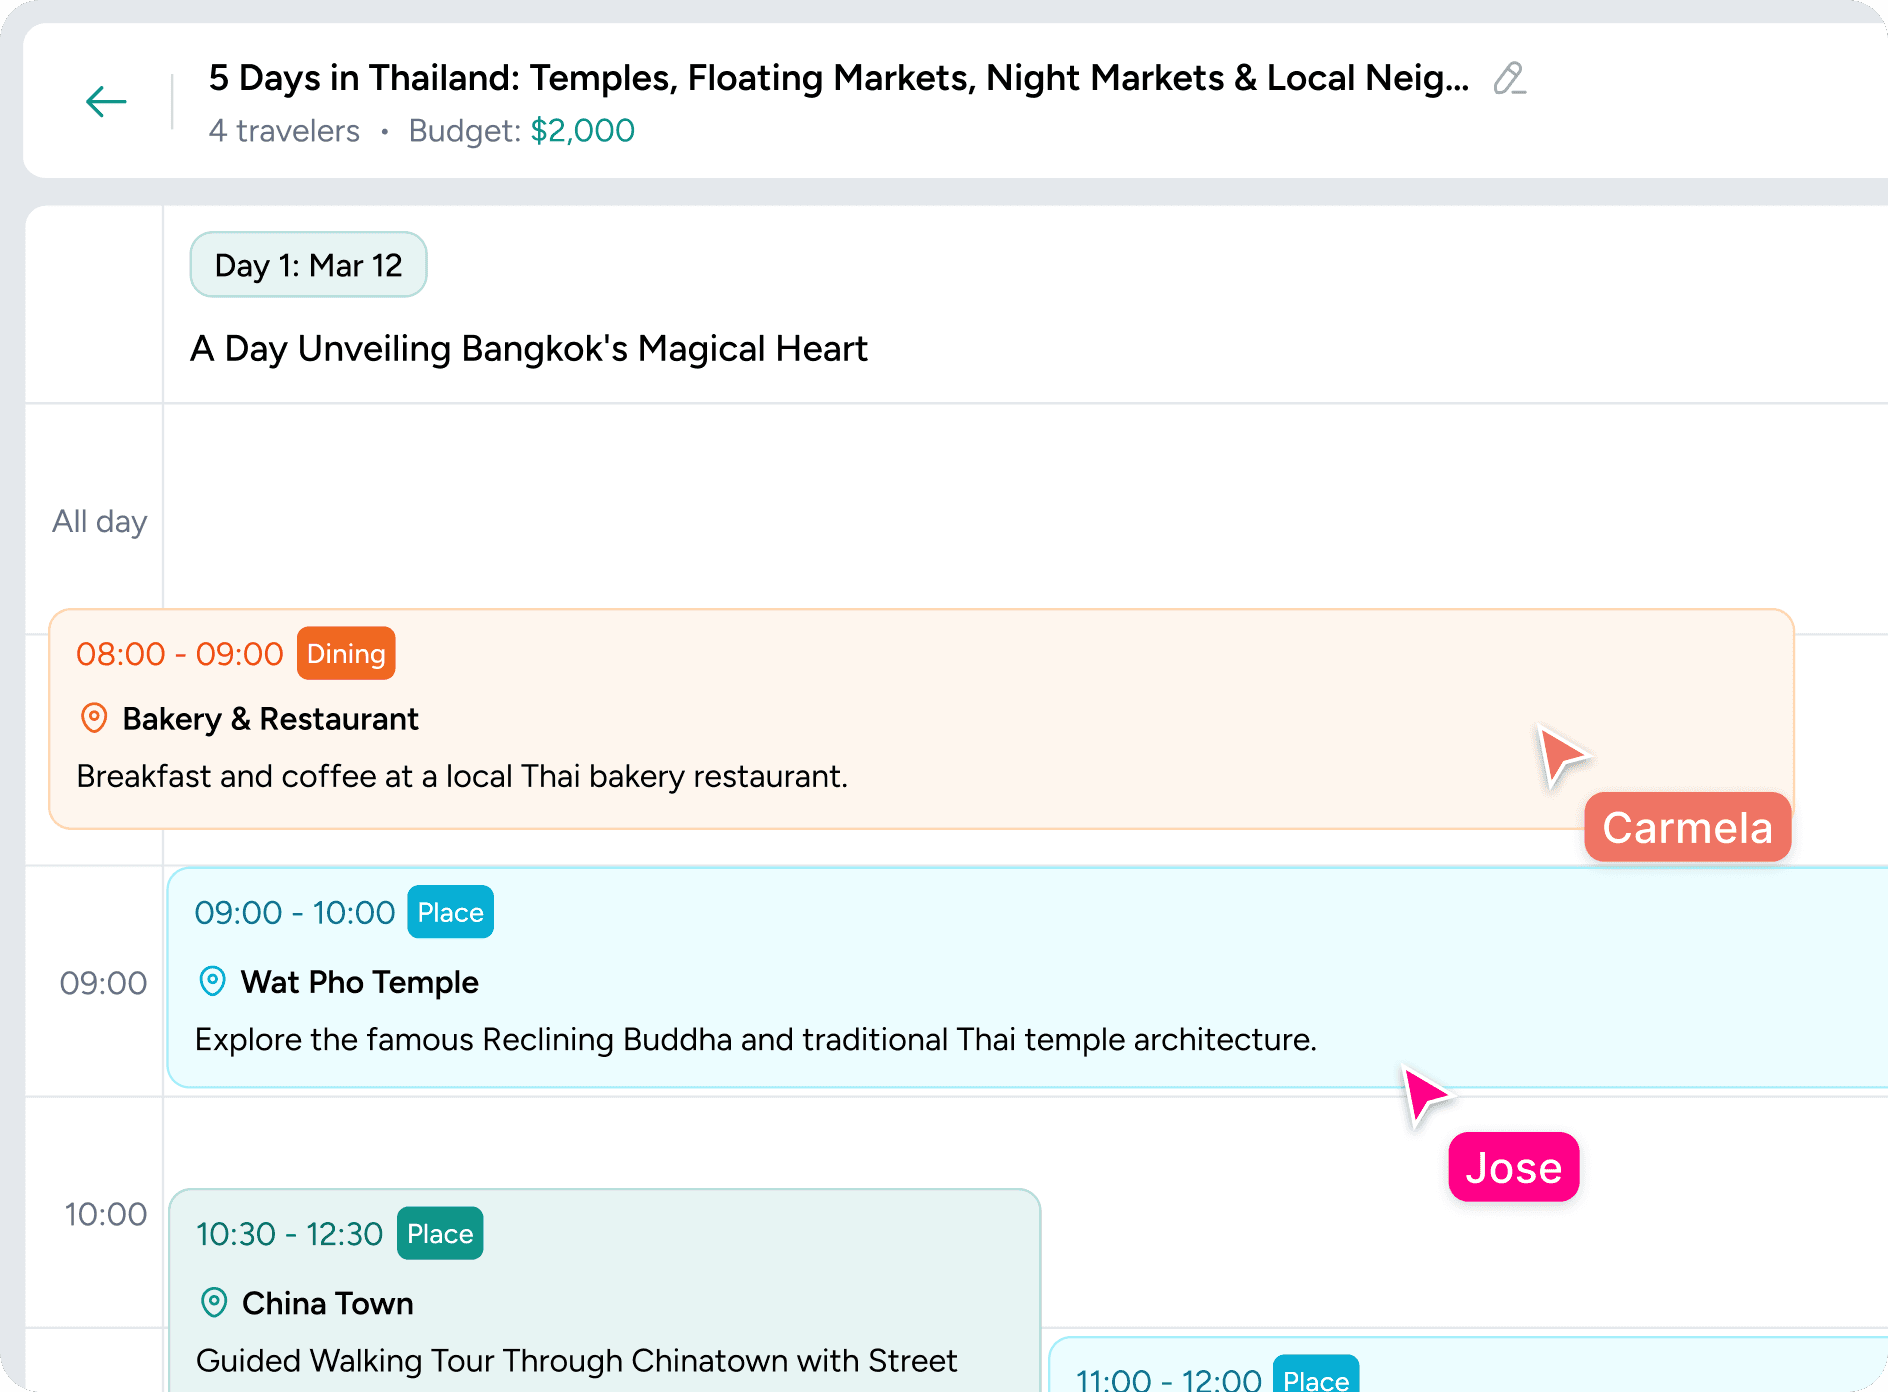Click the 10:00 timeline hour label

point(105,1214)
